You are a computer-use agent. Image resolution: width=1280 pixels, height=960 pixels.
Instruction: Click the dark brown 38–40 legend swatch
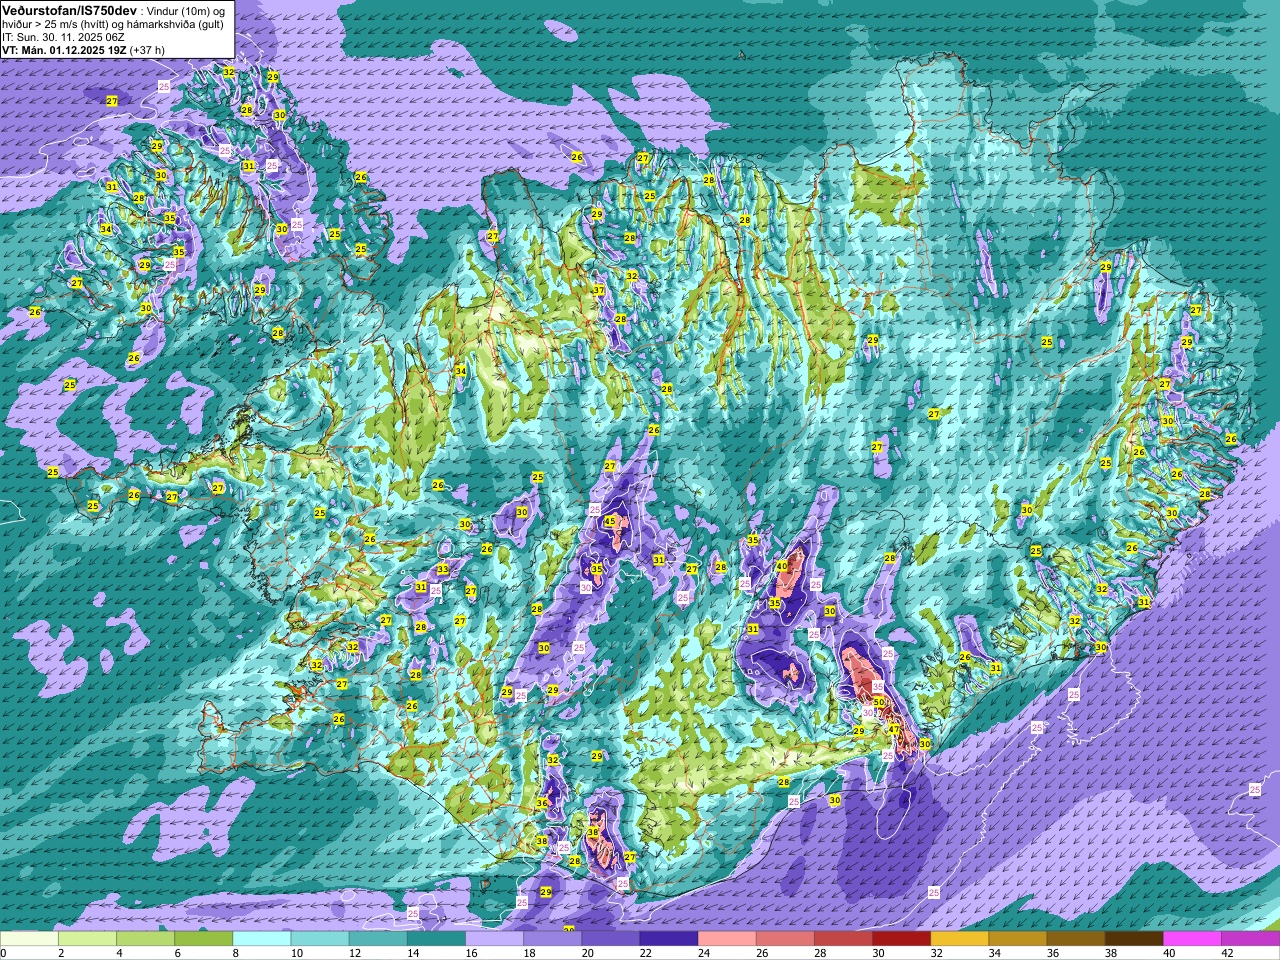coord(1134,939)
